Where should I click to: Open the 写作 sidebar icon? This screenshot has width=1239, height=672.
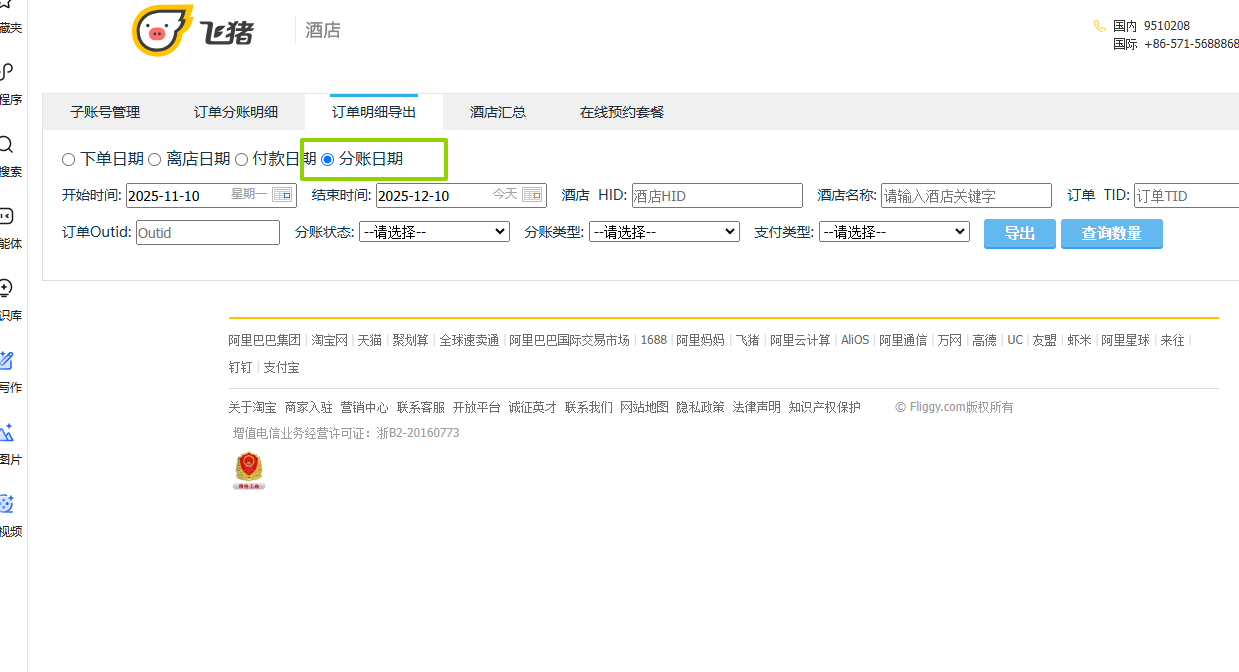[8, 362]
